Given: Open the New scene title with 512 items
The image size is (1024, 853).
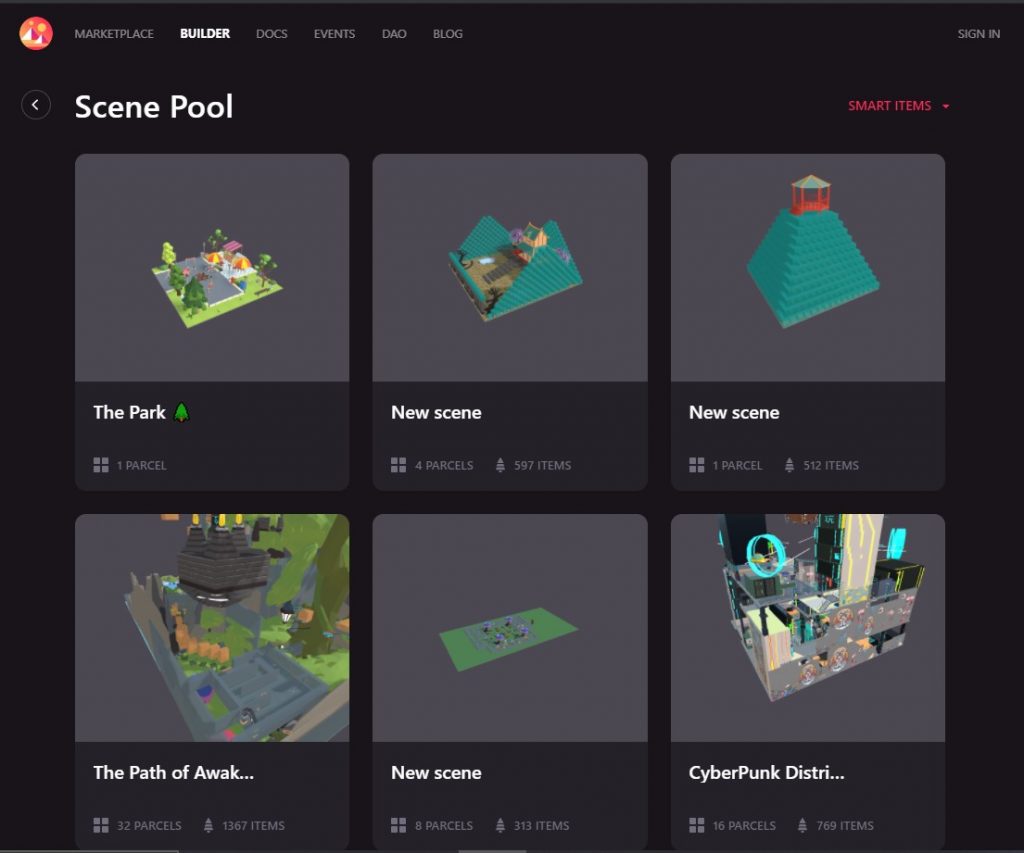Looking at the screenshot, I should tap(734, 412).
